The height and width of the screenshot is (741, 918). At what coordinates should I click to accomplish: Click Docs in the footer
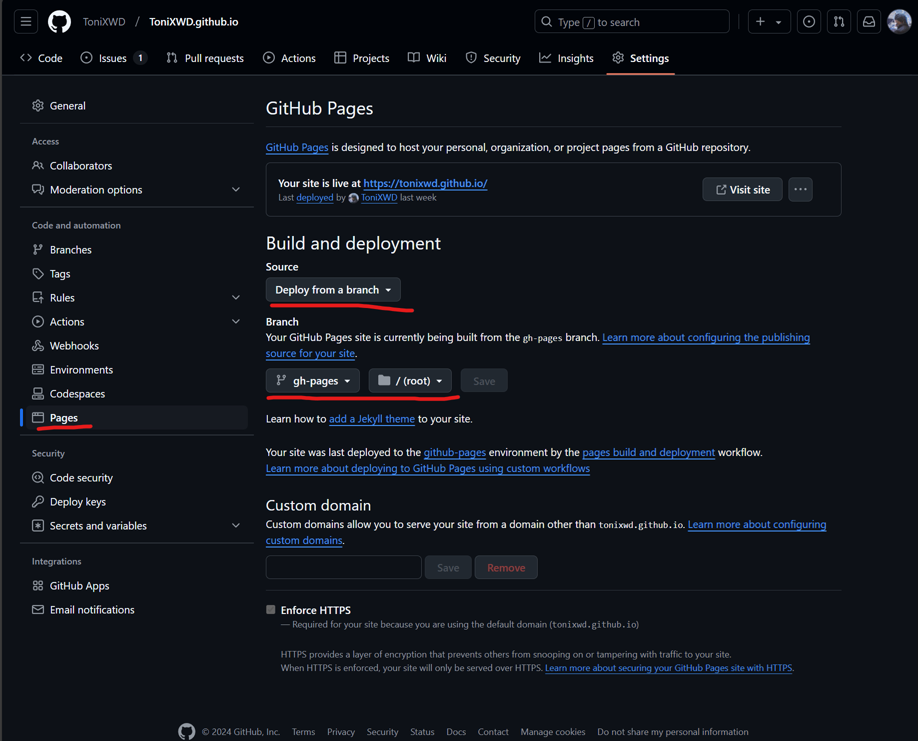(456, 732)
